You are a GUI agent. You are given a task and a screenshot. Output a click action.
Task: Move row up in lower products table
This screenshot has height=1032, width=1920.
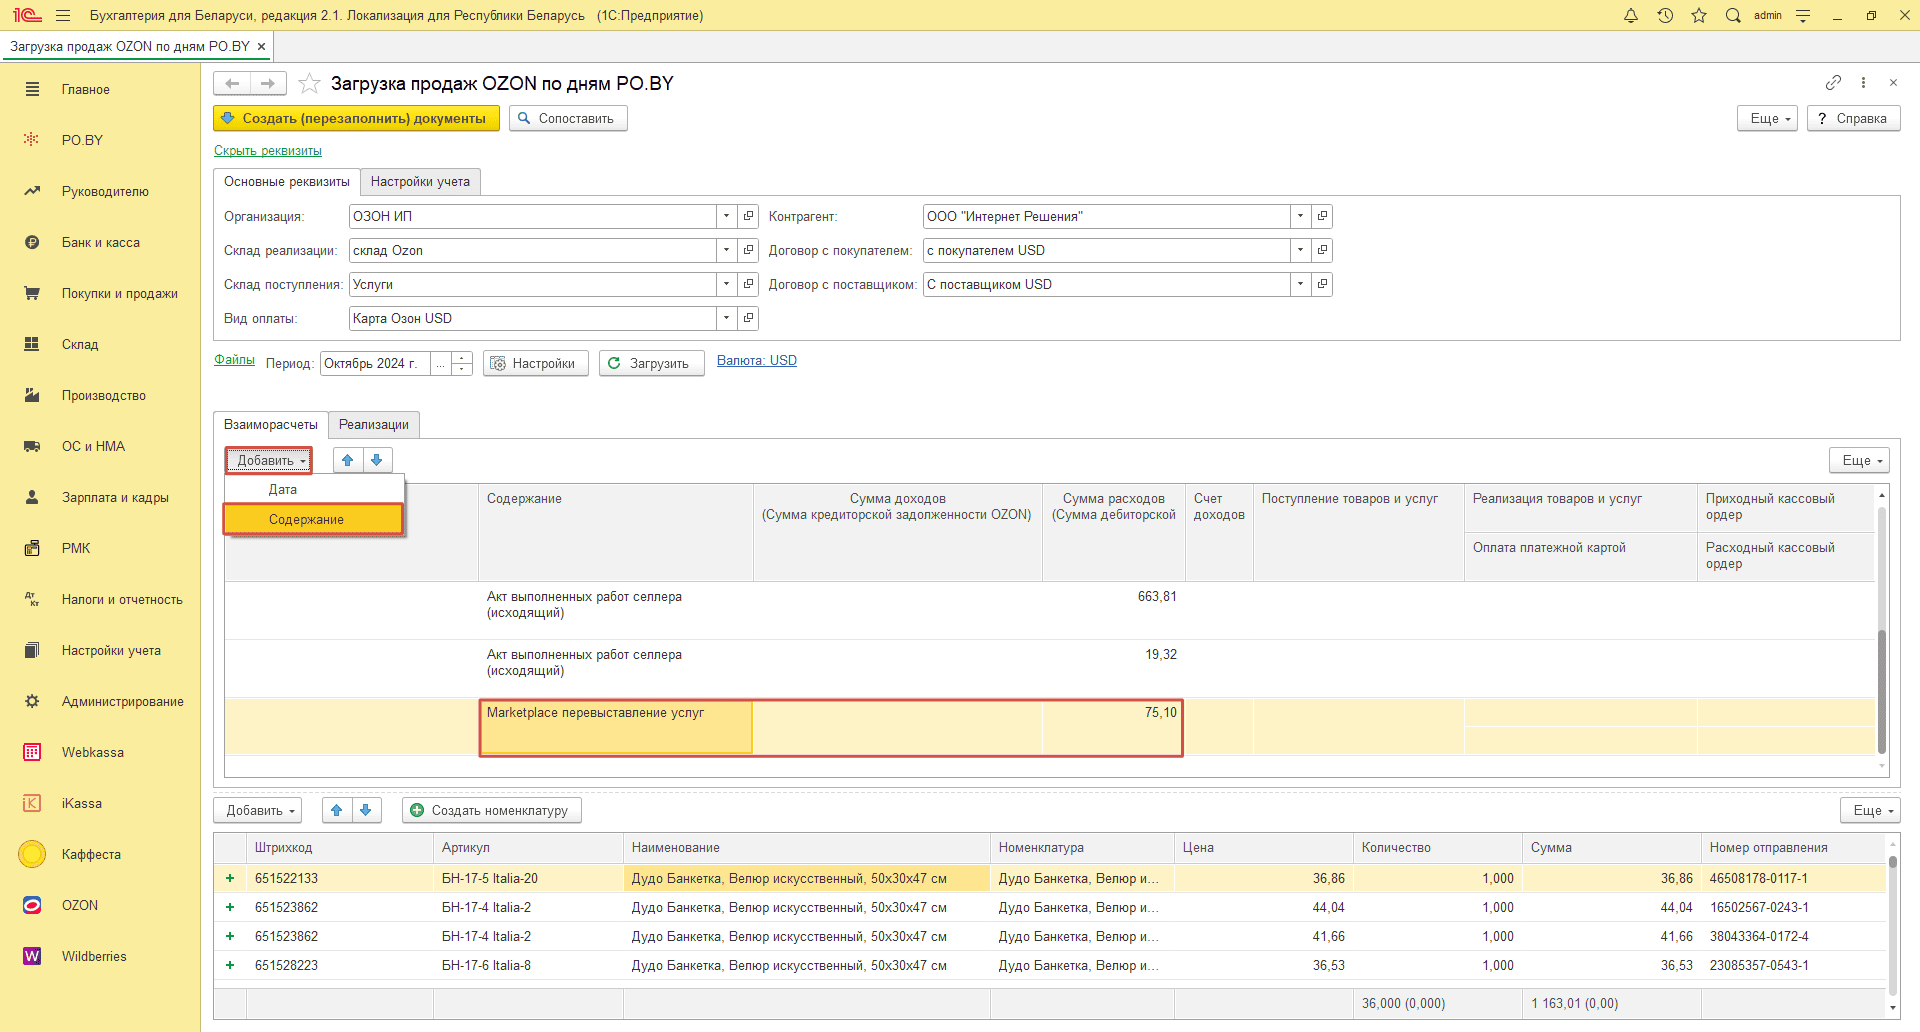[x=337, y=810]
